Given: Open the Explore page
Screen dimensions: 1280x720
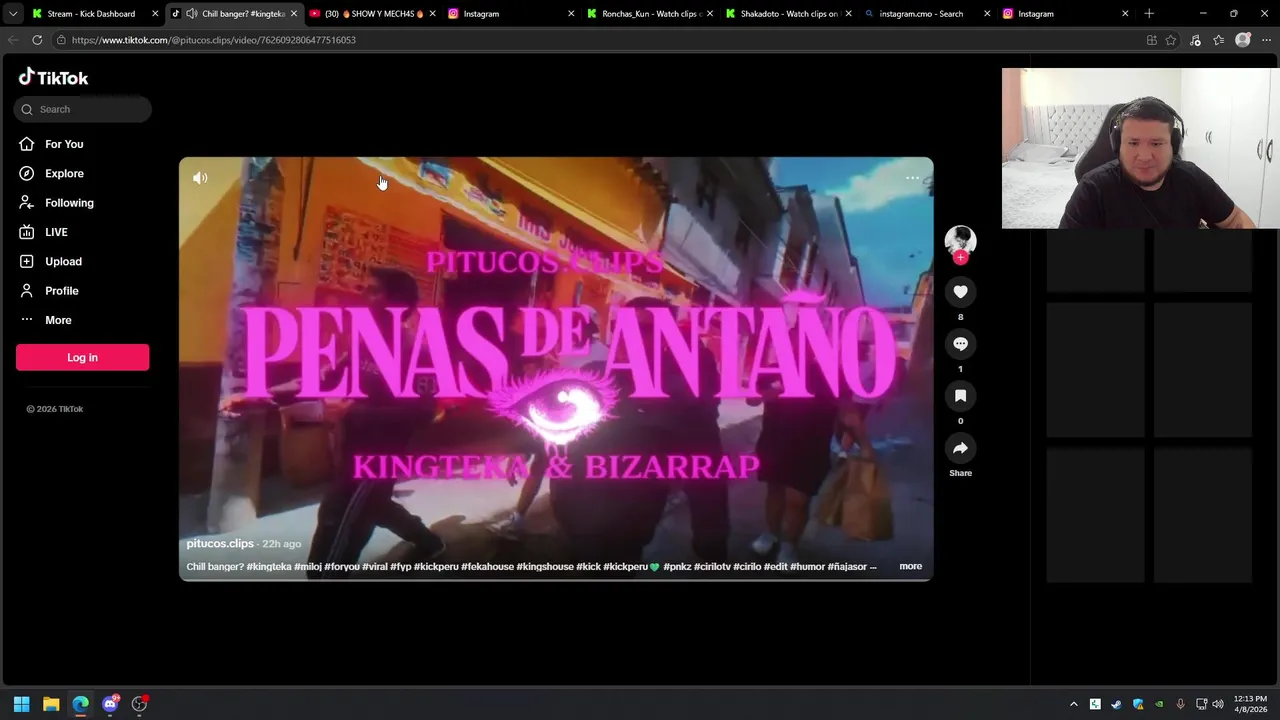Looking at the screenshot, I should 64,173.
